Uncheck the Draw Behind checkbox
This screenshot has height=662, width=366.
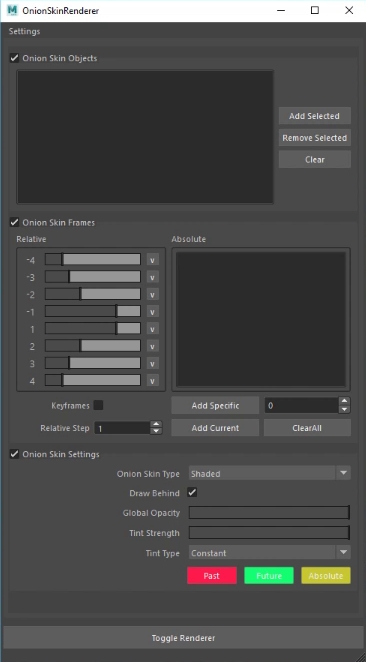pos(192,493)
